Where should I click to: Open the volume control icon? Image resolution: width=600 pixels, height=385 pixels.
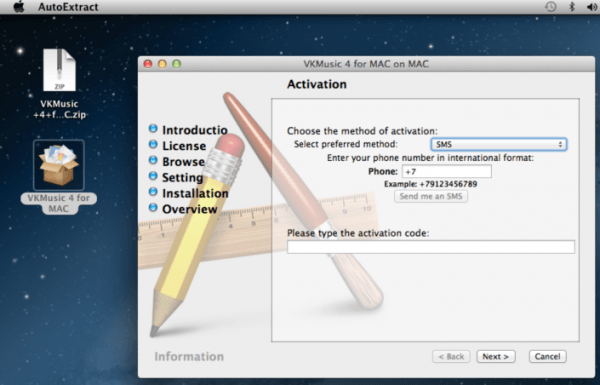592,7
